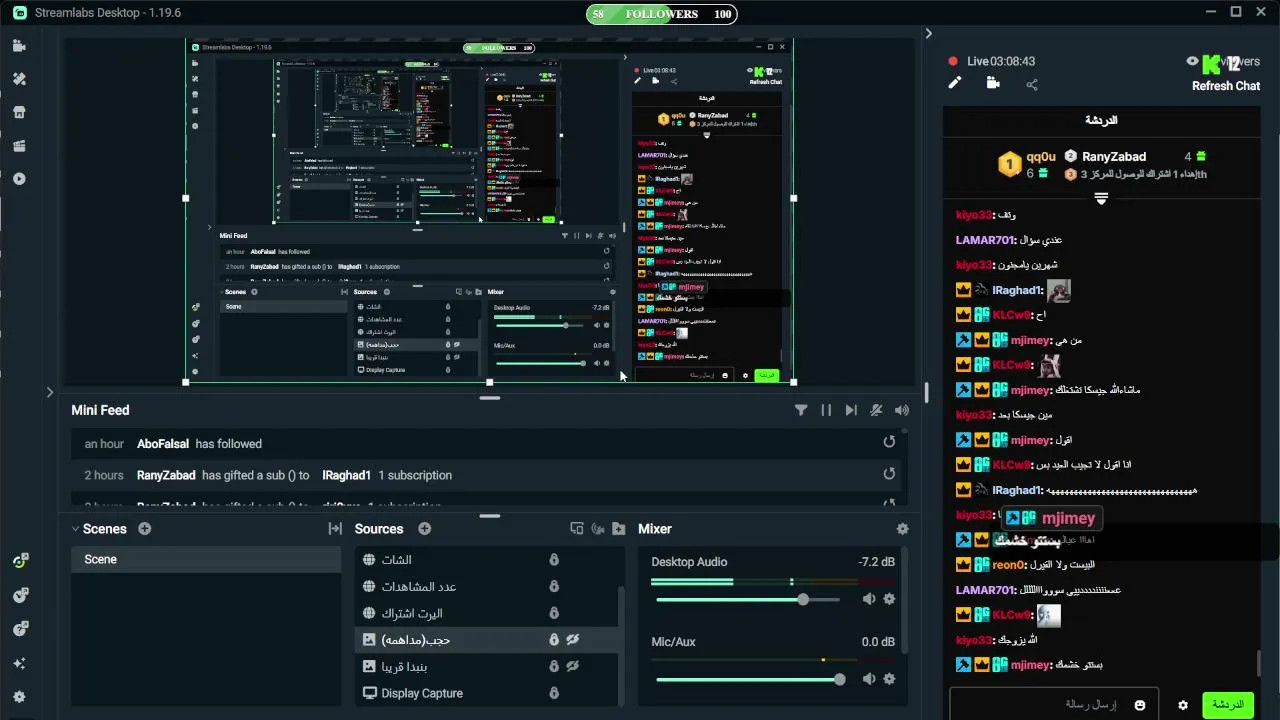This screenshot has width=1280, height=720.
Task: Send message with green الدردشة button
Action: coord(1228,705)
